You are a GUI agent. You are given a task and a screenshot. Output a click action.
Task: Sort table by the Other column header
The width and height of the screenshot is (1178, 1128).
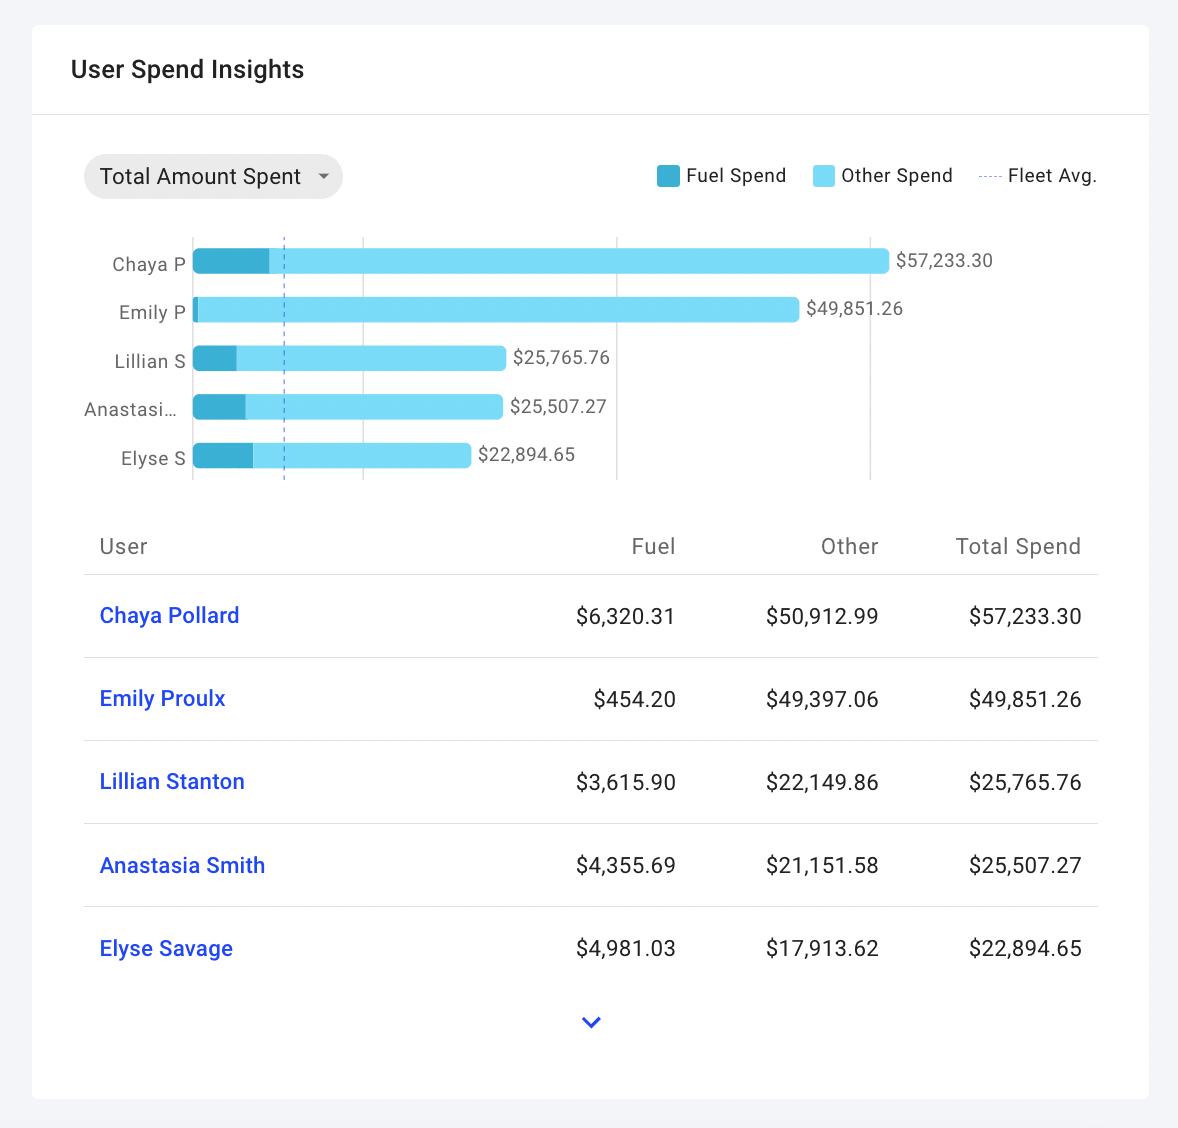849,547
